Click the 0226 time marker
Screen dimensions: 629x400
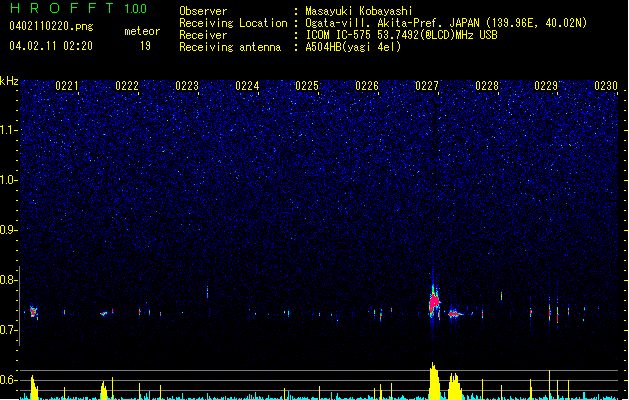click(367, 86)
